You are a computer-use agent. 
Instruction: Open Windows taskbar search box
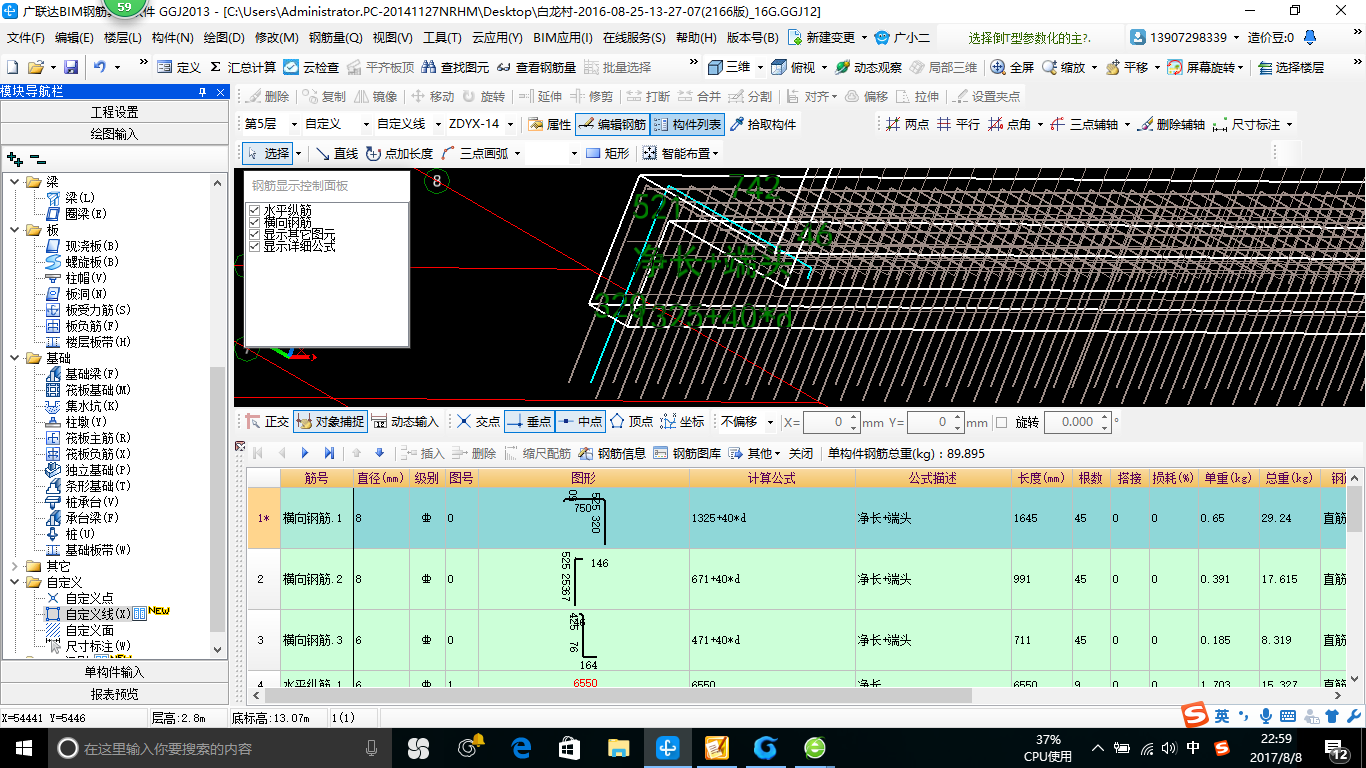pyautogui.click(x=219, y=748)
